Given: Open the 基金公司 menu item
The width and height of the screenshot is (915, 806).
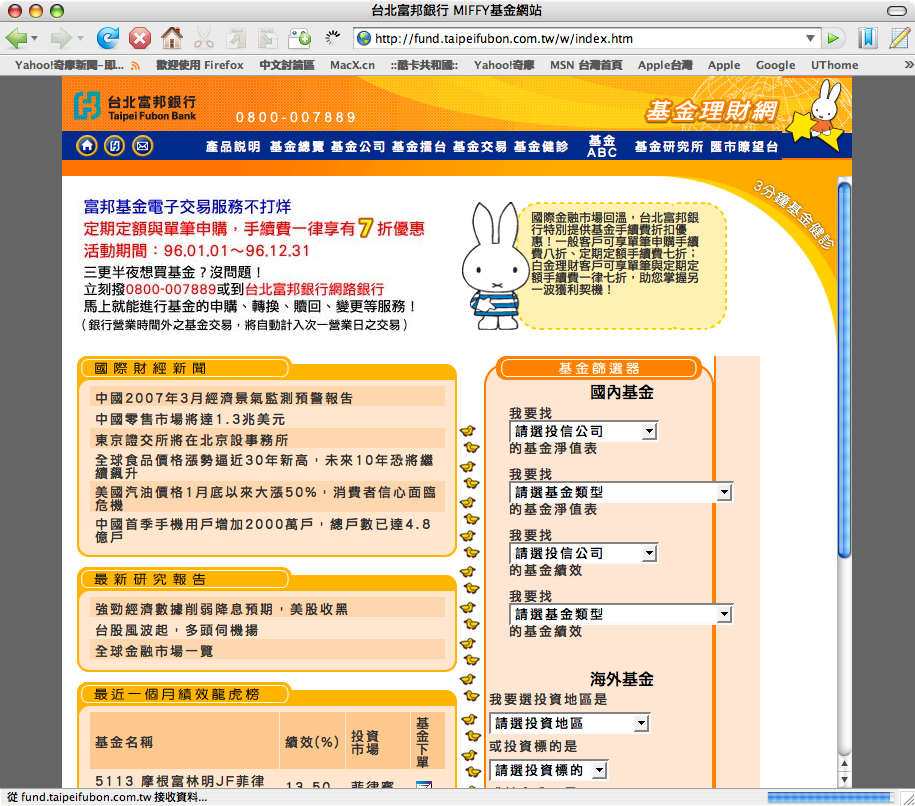Looking at the screenshot, I should point(358,146).
